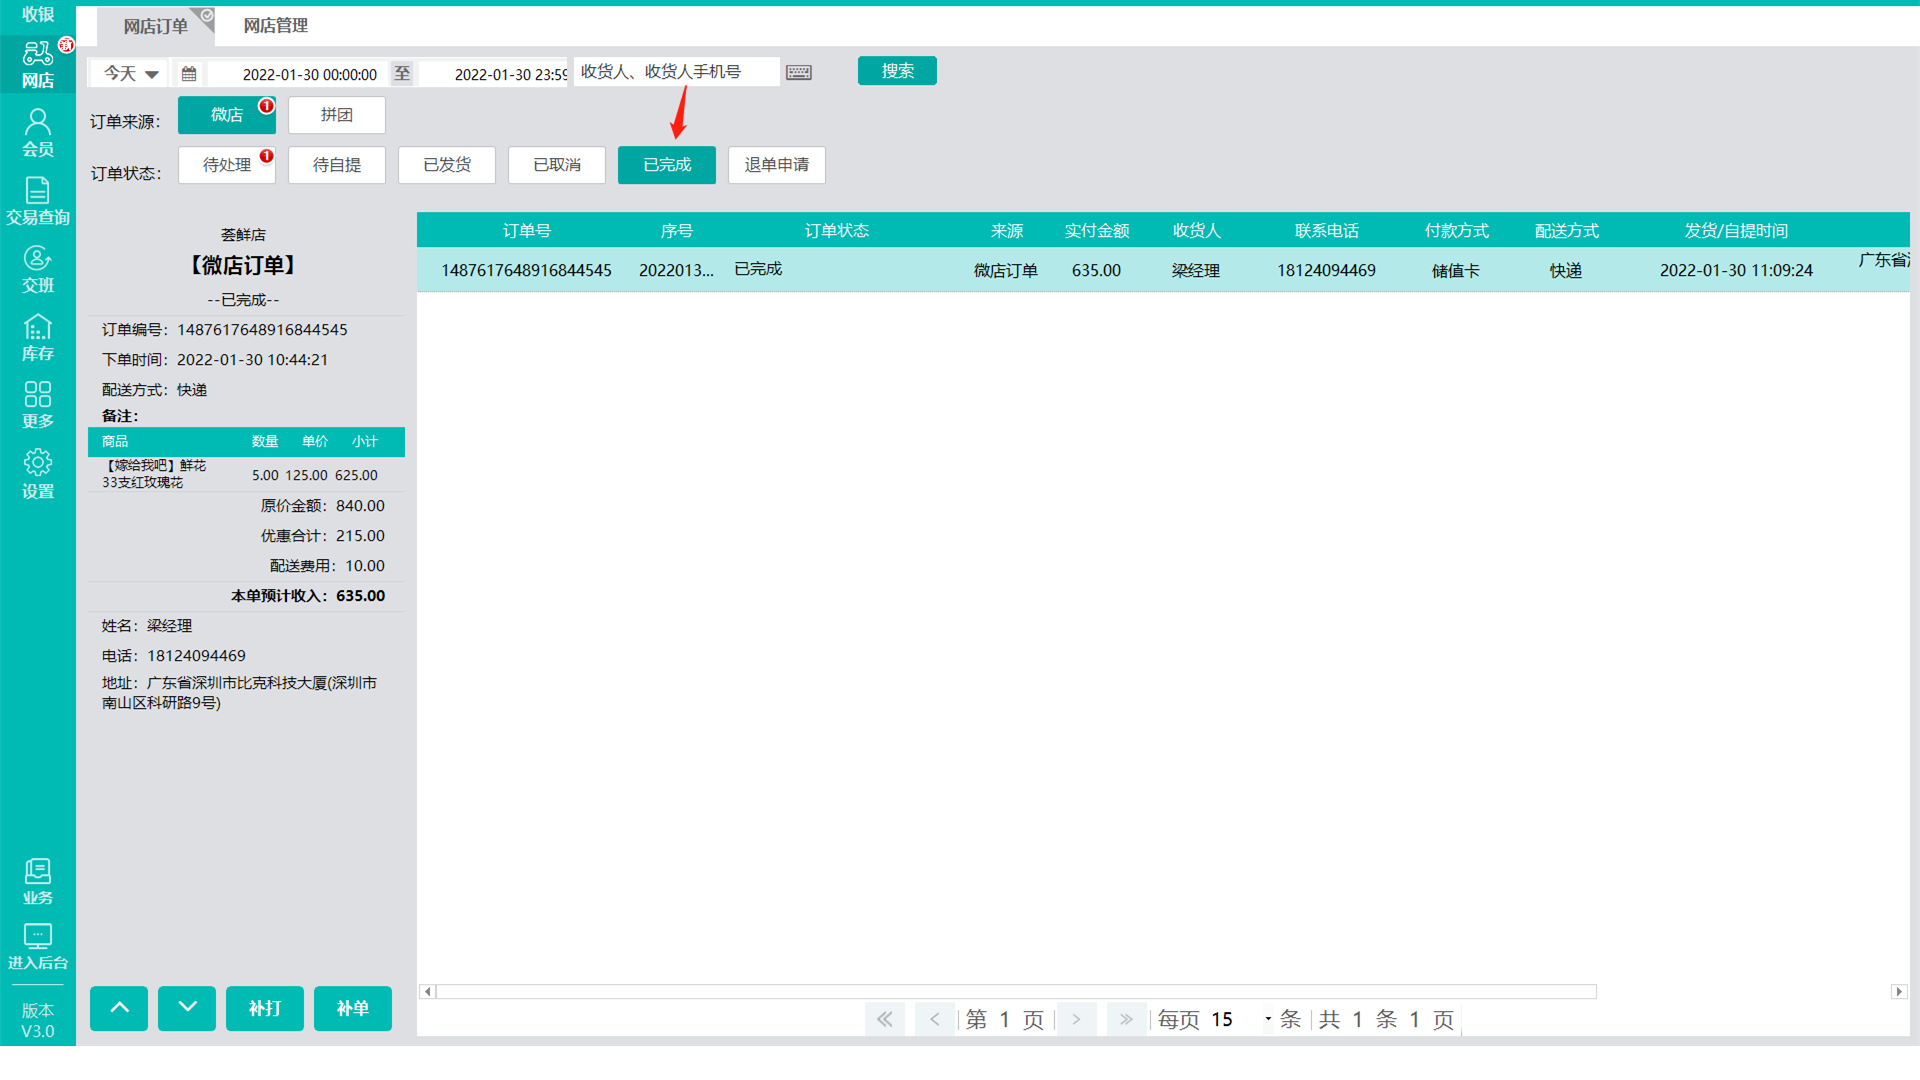This screenshot has height=1080, width=1920.
Task: Expand the 今天 date range dropdown
Action: [x=131, y=74]
